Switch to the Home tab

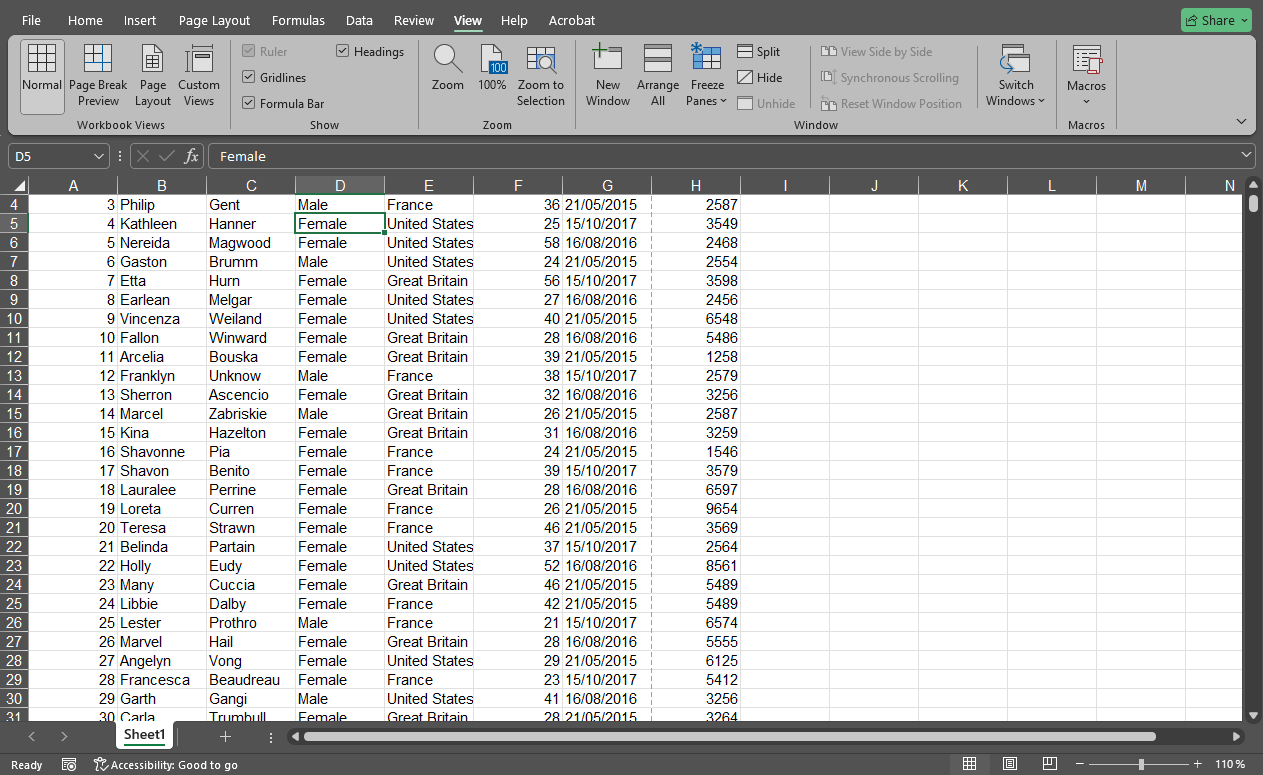click(85, 20)
